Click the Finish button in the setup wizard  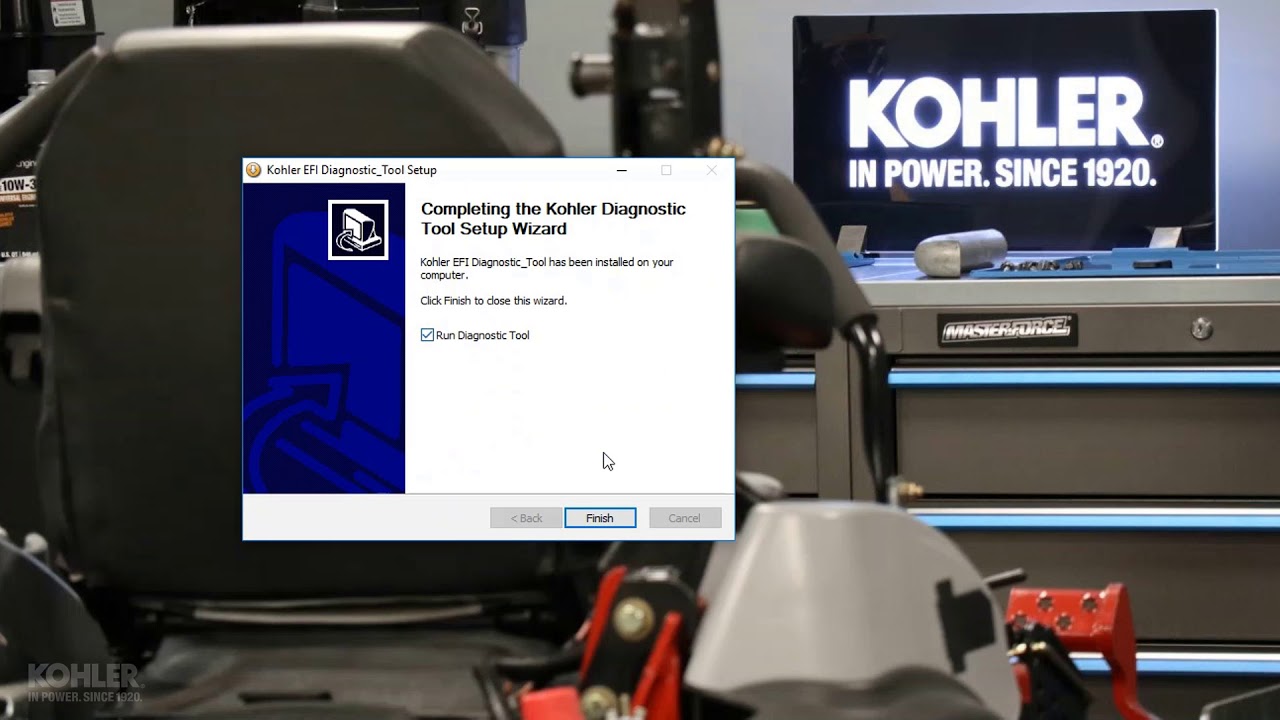[x=600, y=518]
